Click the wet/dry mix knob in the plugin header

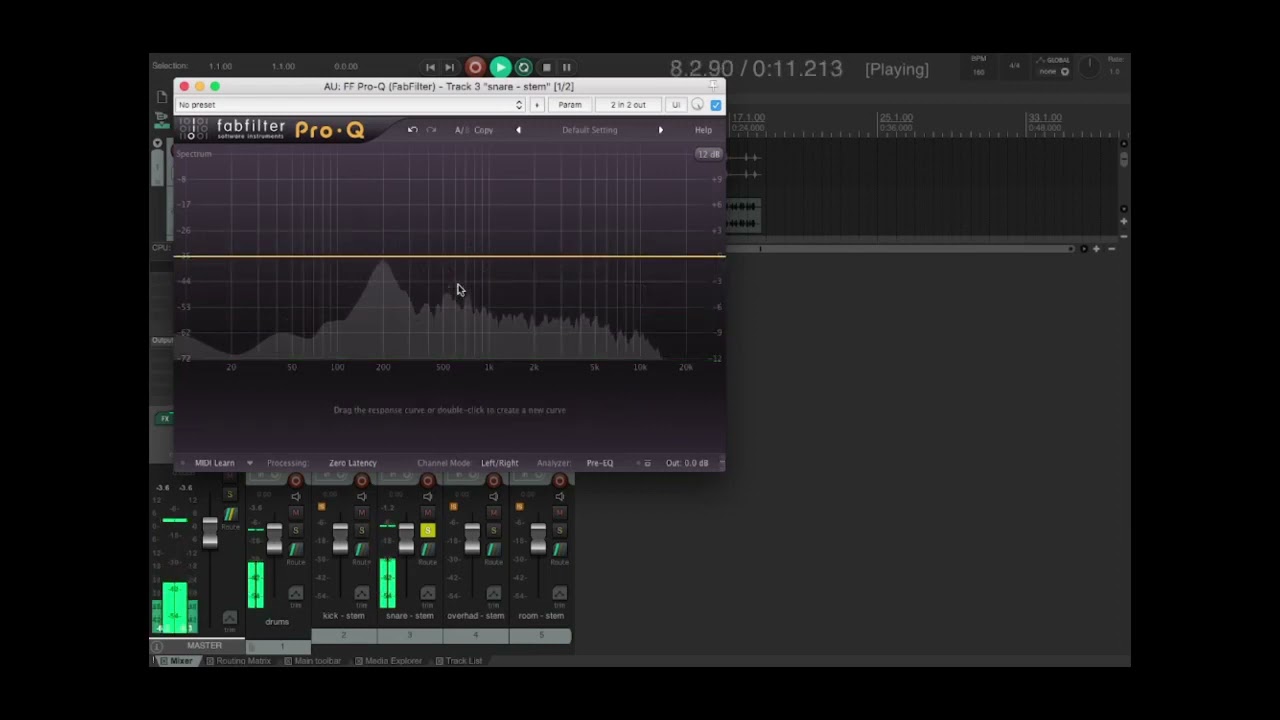coord(698,105)
